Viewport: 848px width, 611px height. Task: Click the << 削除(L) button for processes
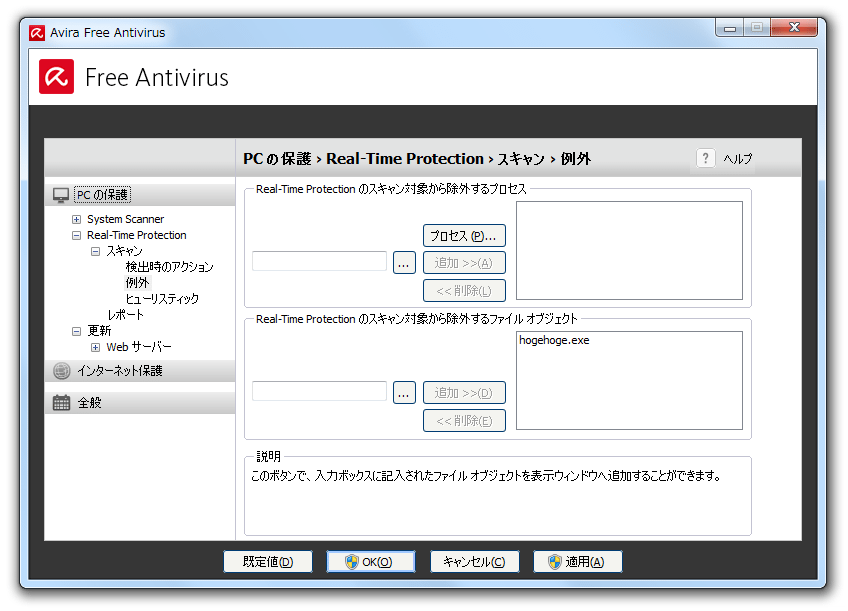(x=464, y=290)
